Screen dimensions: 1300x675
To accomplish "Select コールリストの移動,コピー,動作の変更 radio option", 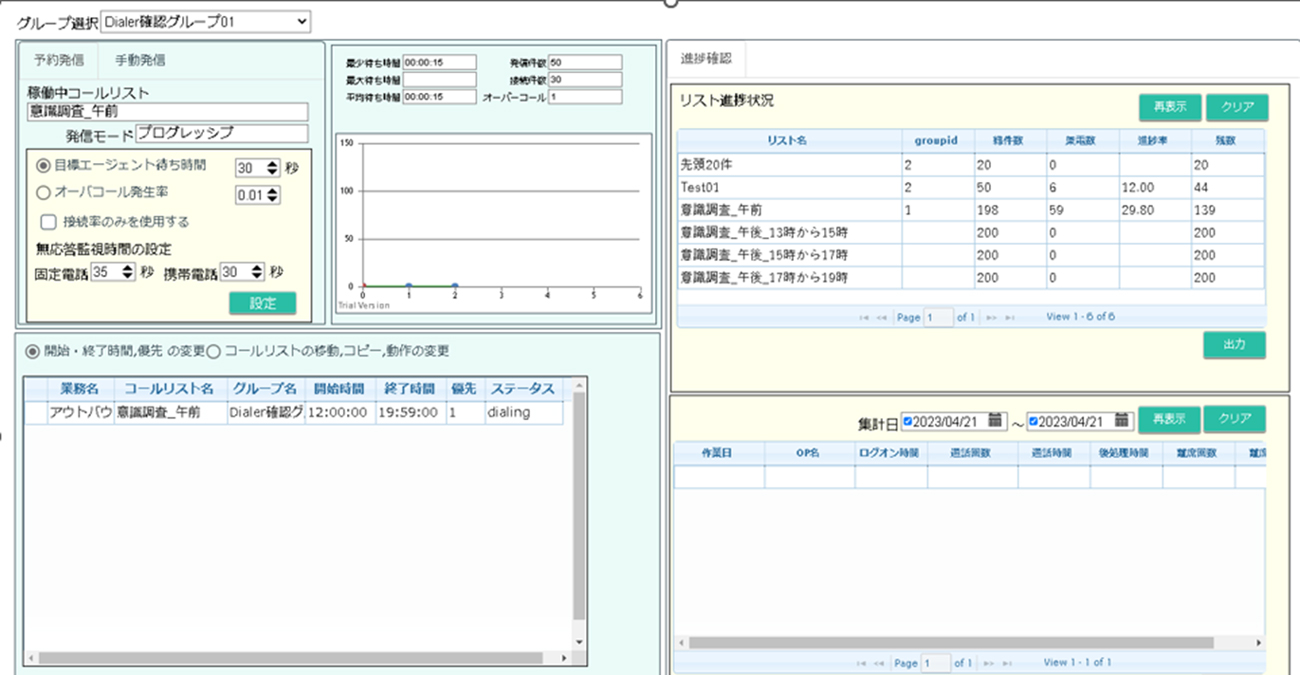I will pos(213,351).
